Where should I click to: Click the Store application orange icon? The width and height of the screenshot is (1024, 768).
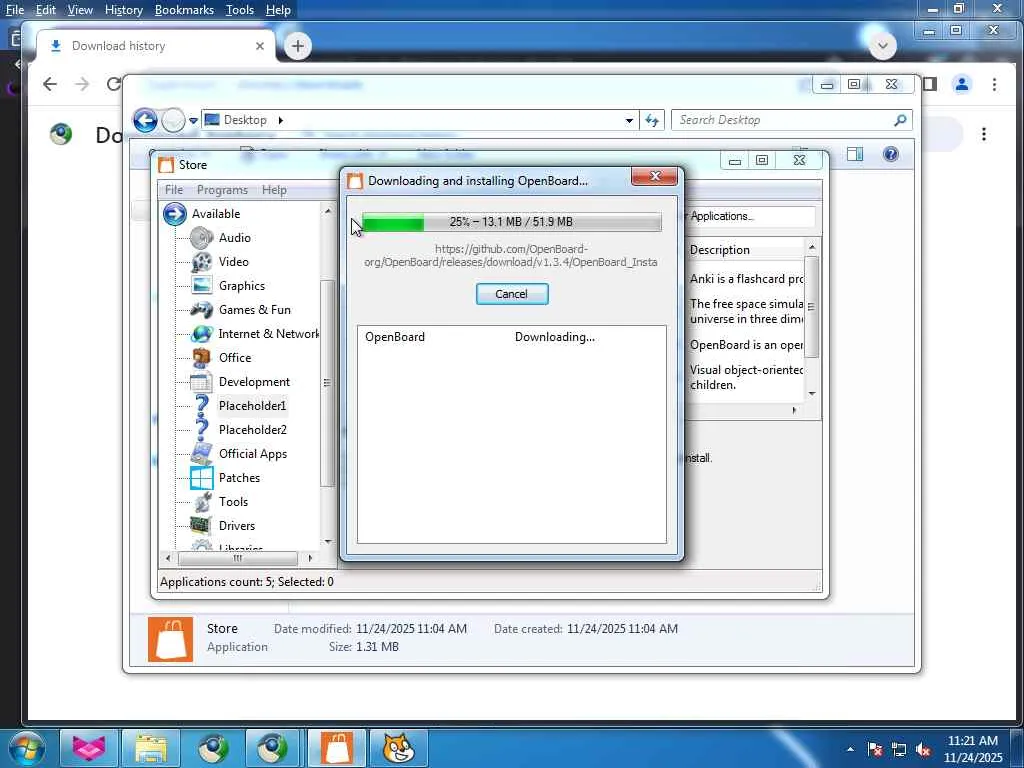click(x=170, y=639)
